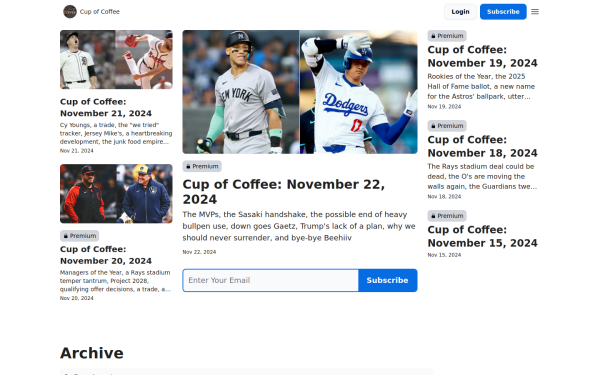Click the Subscribe button beside the email field
The width and height of the screenshot is (600, 375).
point(388,280)
